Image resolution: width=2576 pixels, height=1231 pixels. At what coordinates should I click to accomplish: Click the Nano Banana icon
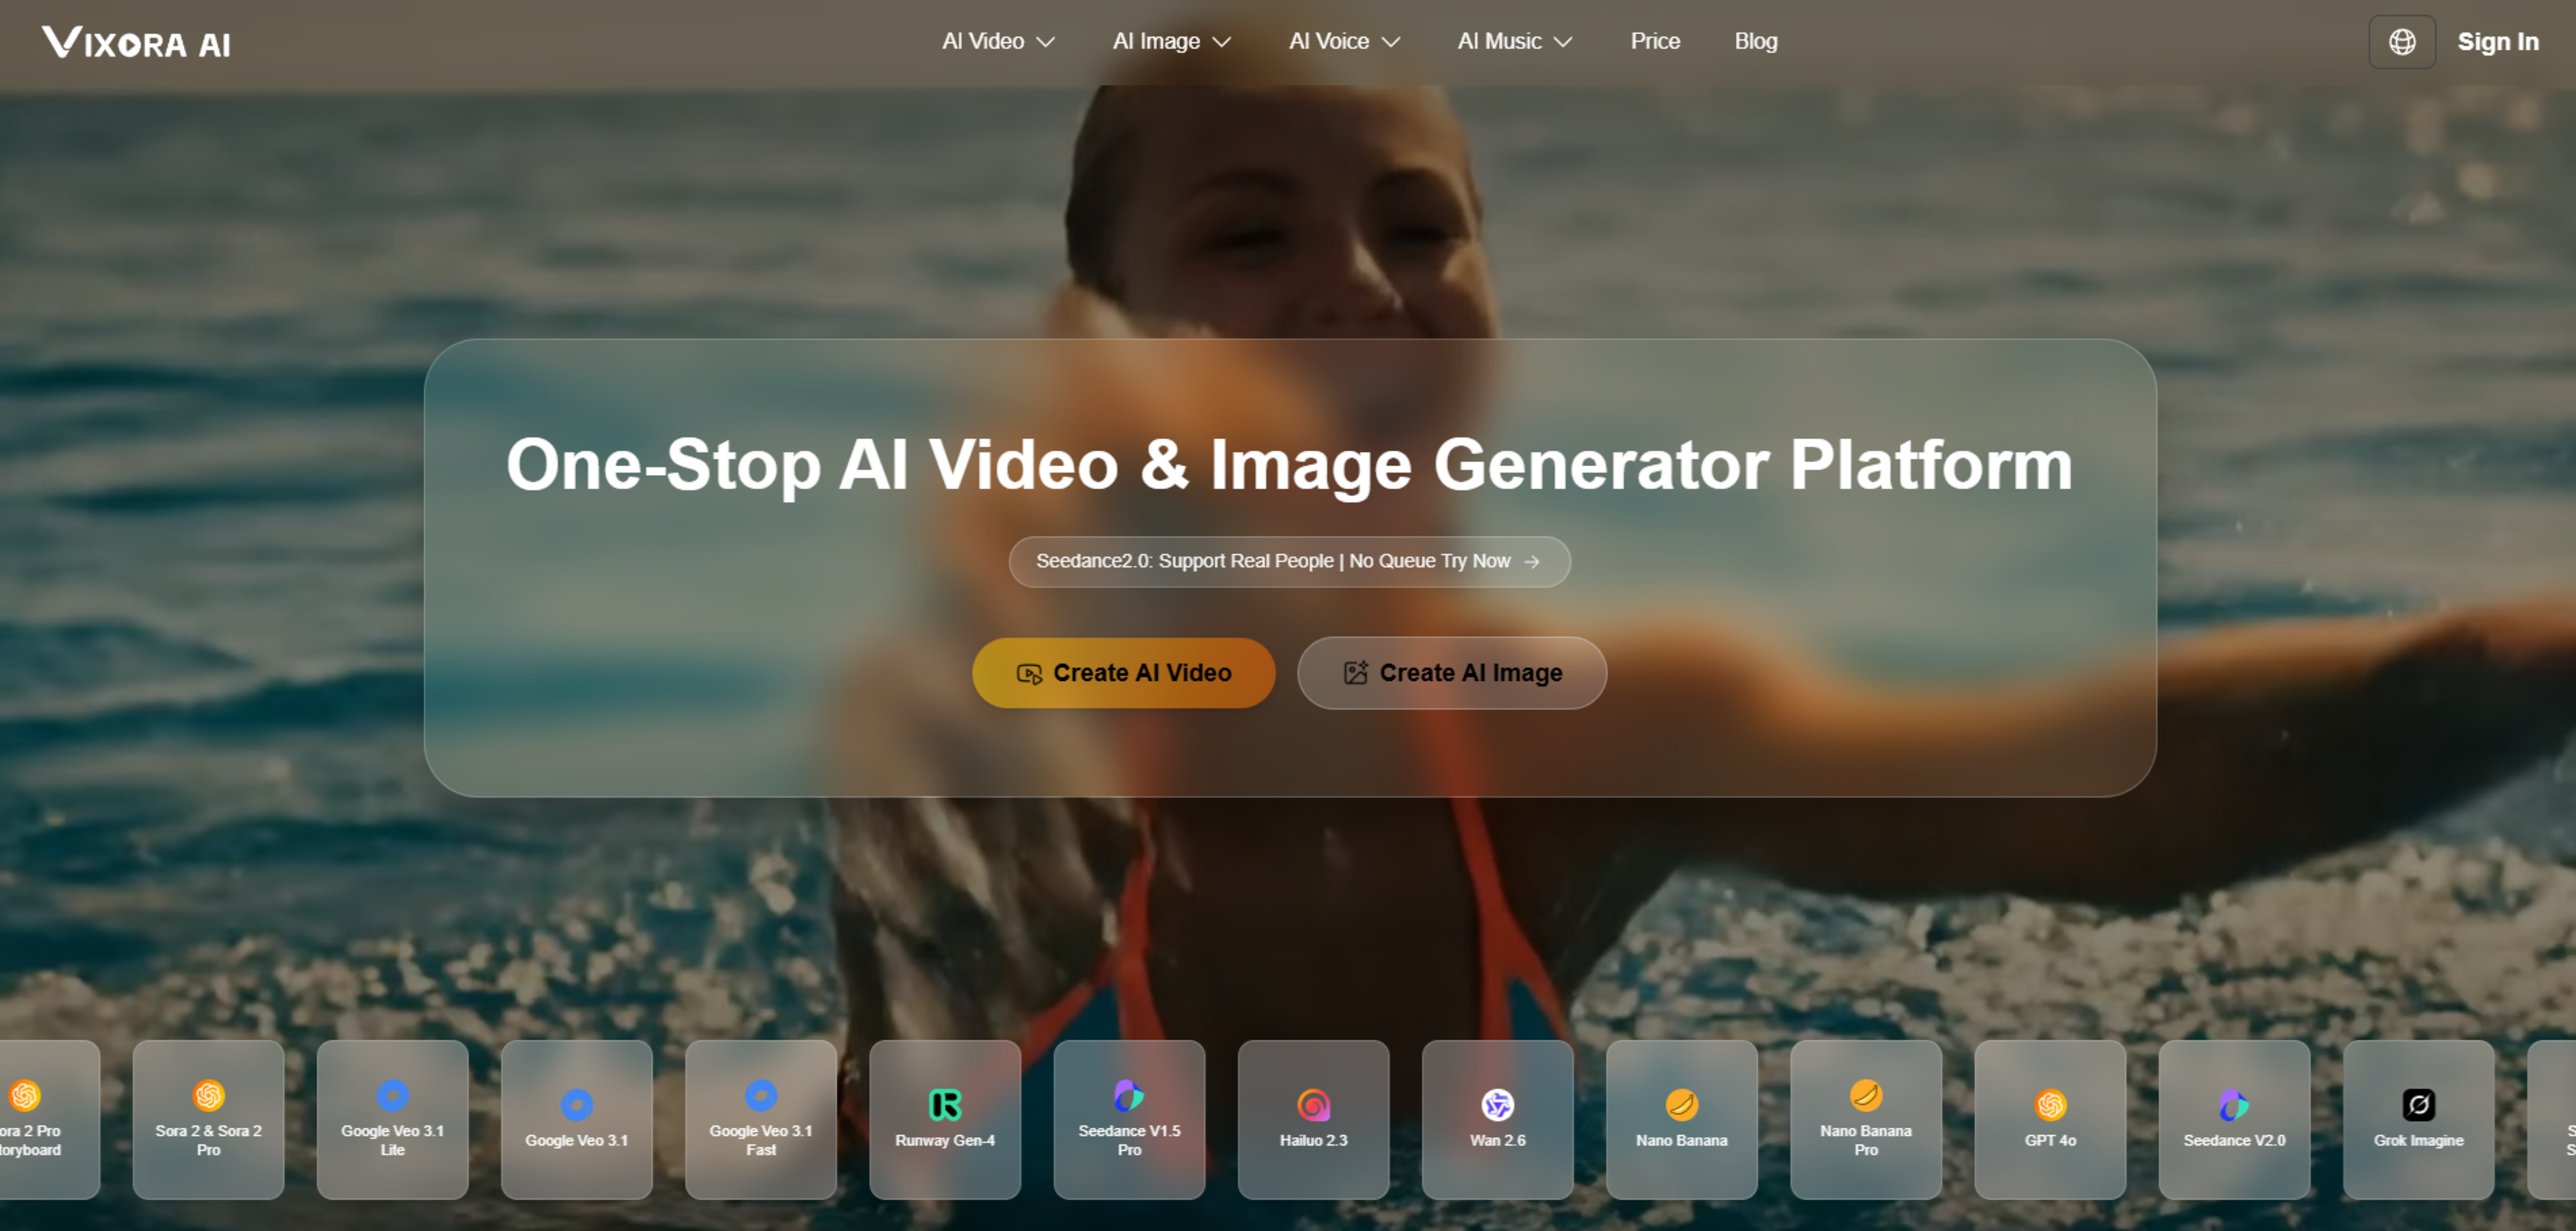[1681, 1104]
